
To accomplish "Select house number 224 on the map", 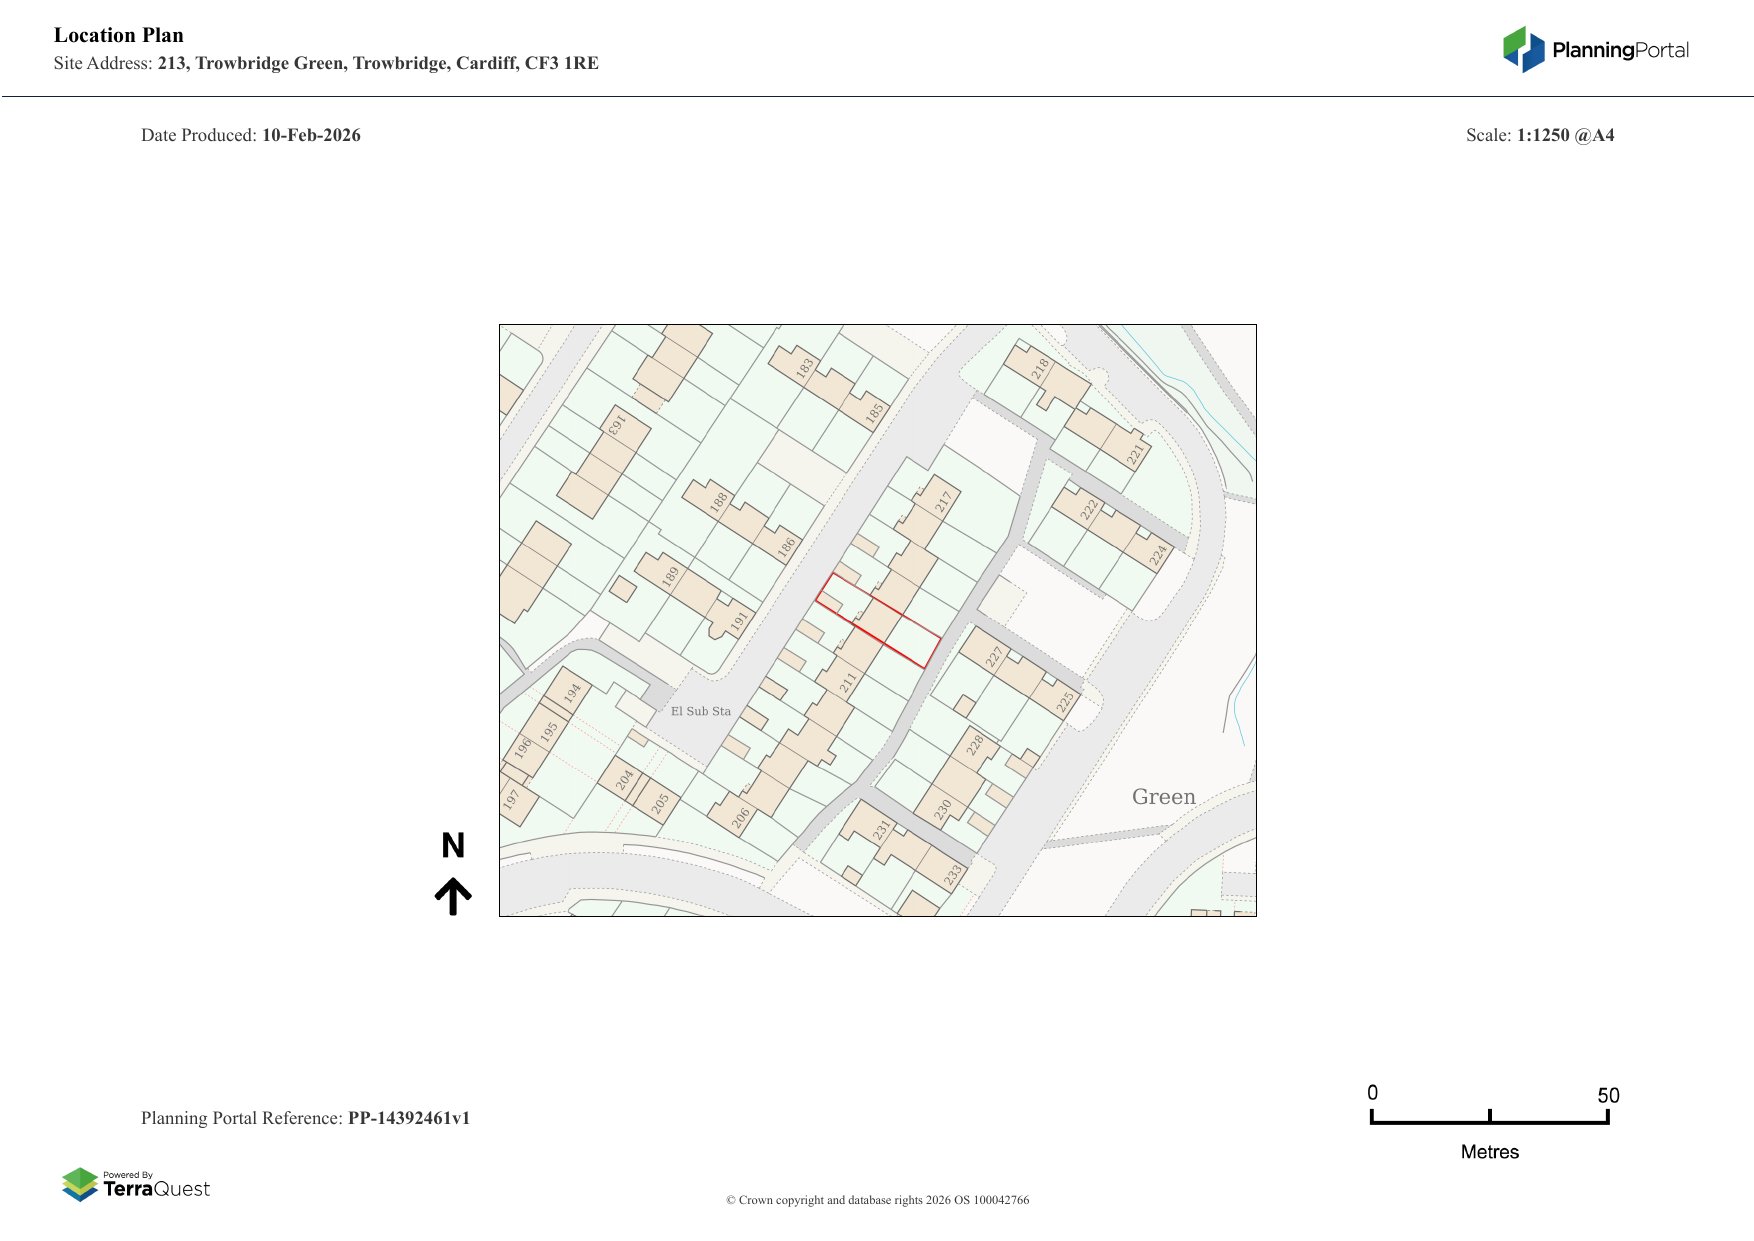I will pyautogui.click(x=1158, y=555).
